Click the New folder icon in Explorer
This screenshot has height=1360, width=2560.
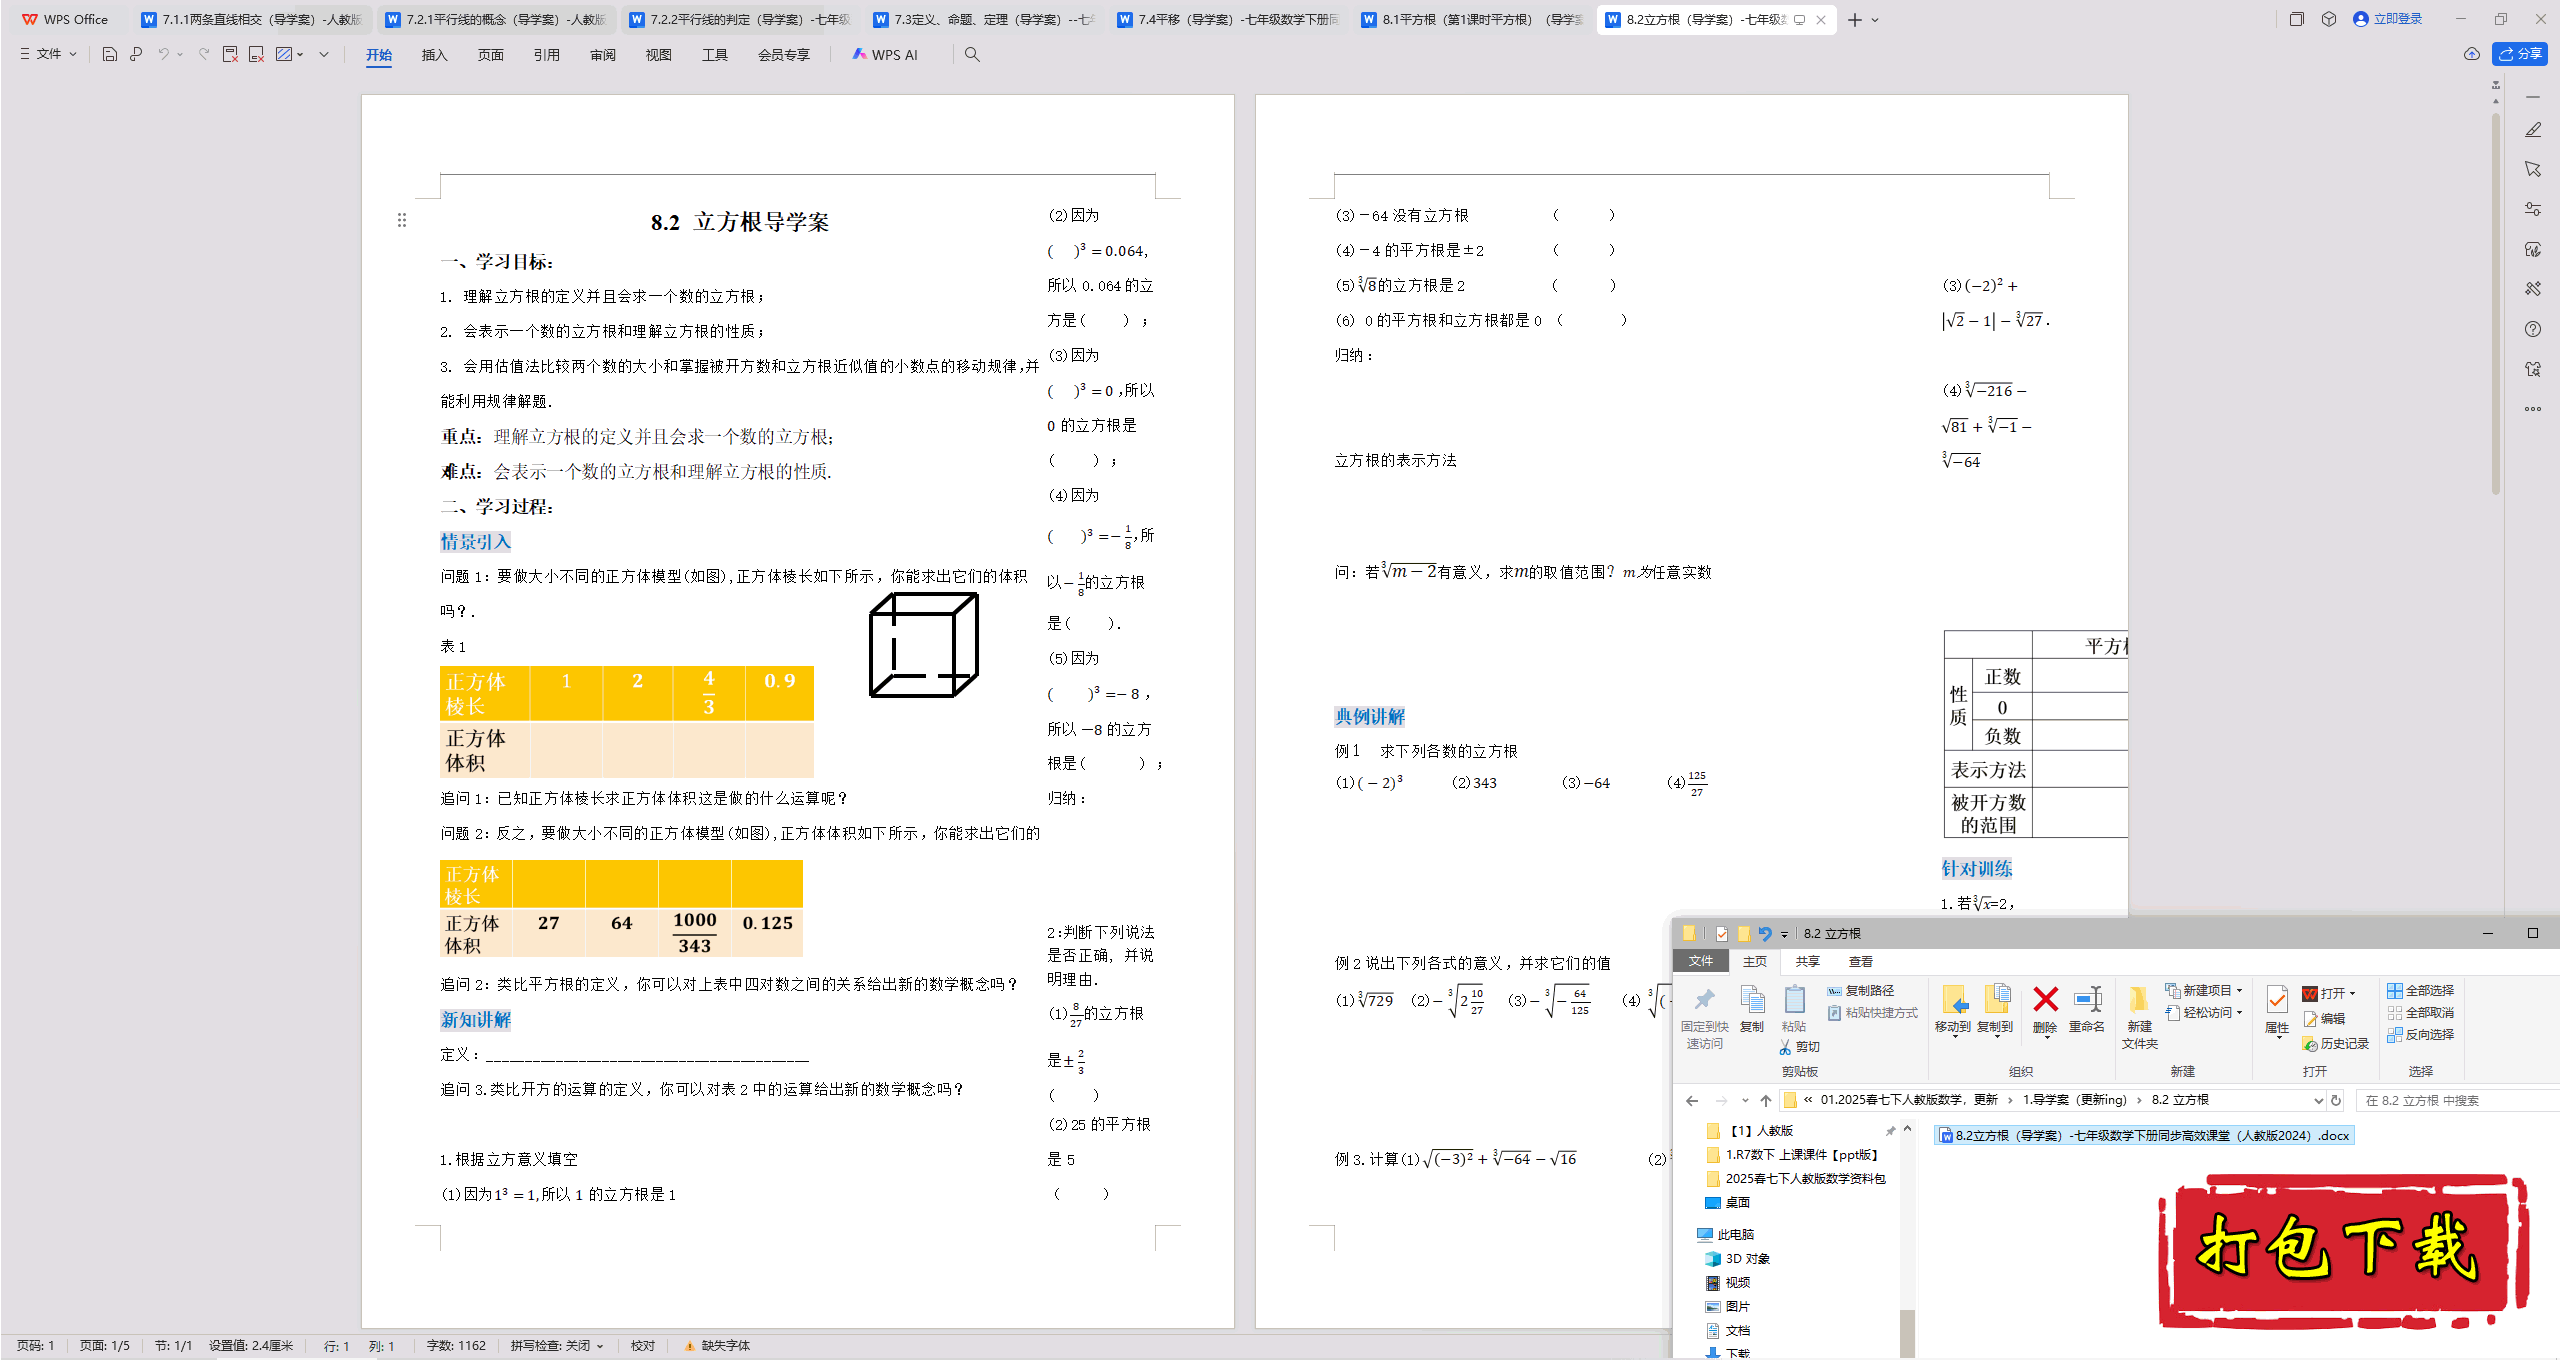[2139, 1017]
